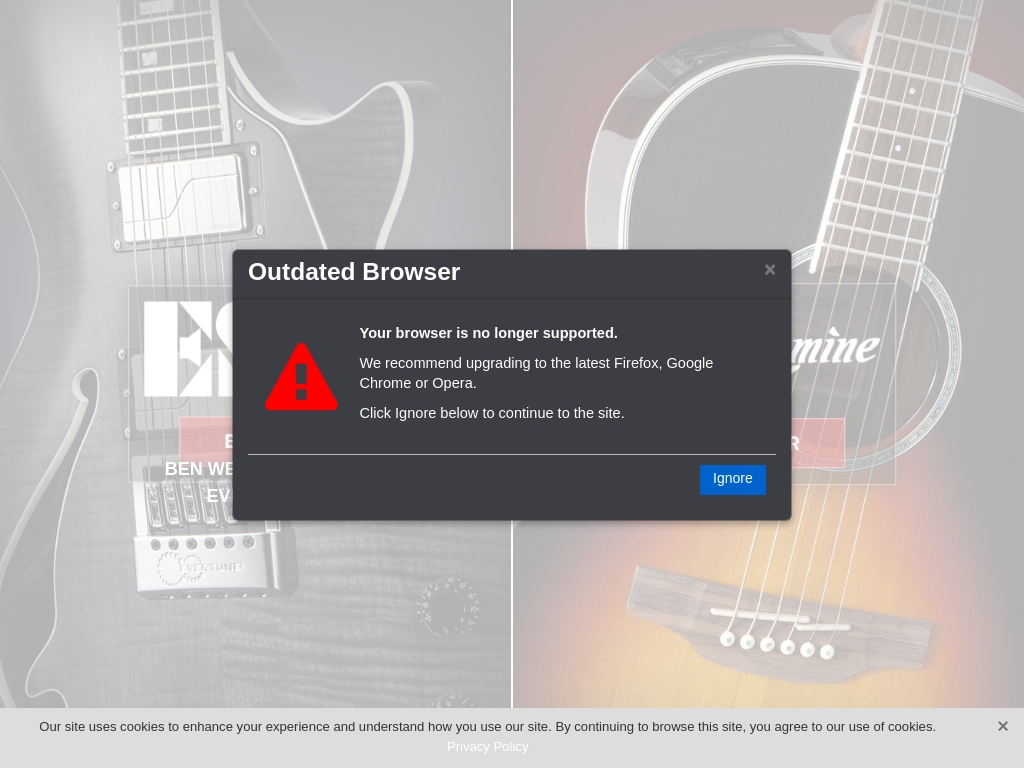Click the red warning triangle icon
1024x768 pixels.
[301, 377]
